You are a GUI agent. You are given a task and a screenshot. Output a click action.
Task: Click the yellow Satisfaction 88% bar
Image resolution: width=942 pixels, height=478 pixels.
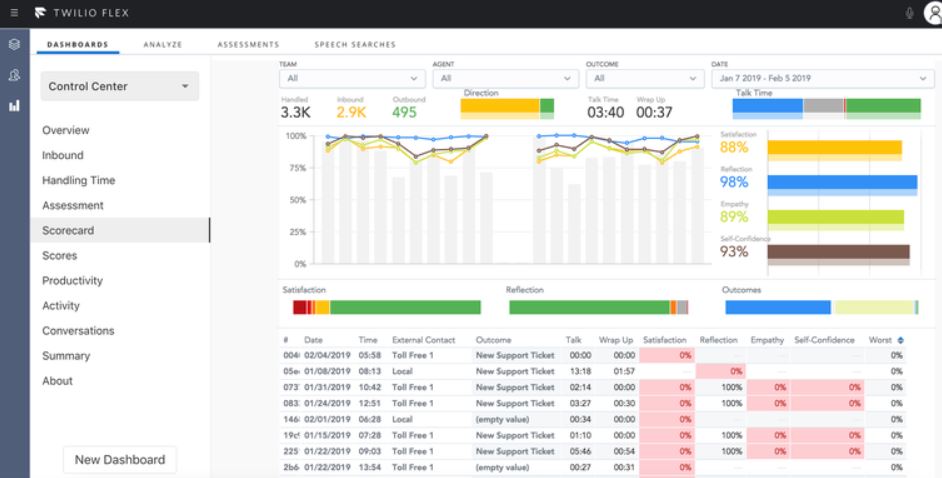pyautogui.click(x=834, y=148)
